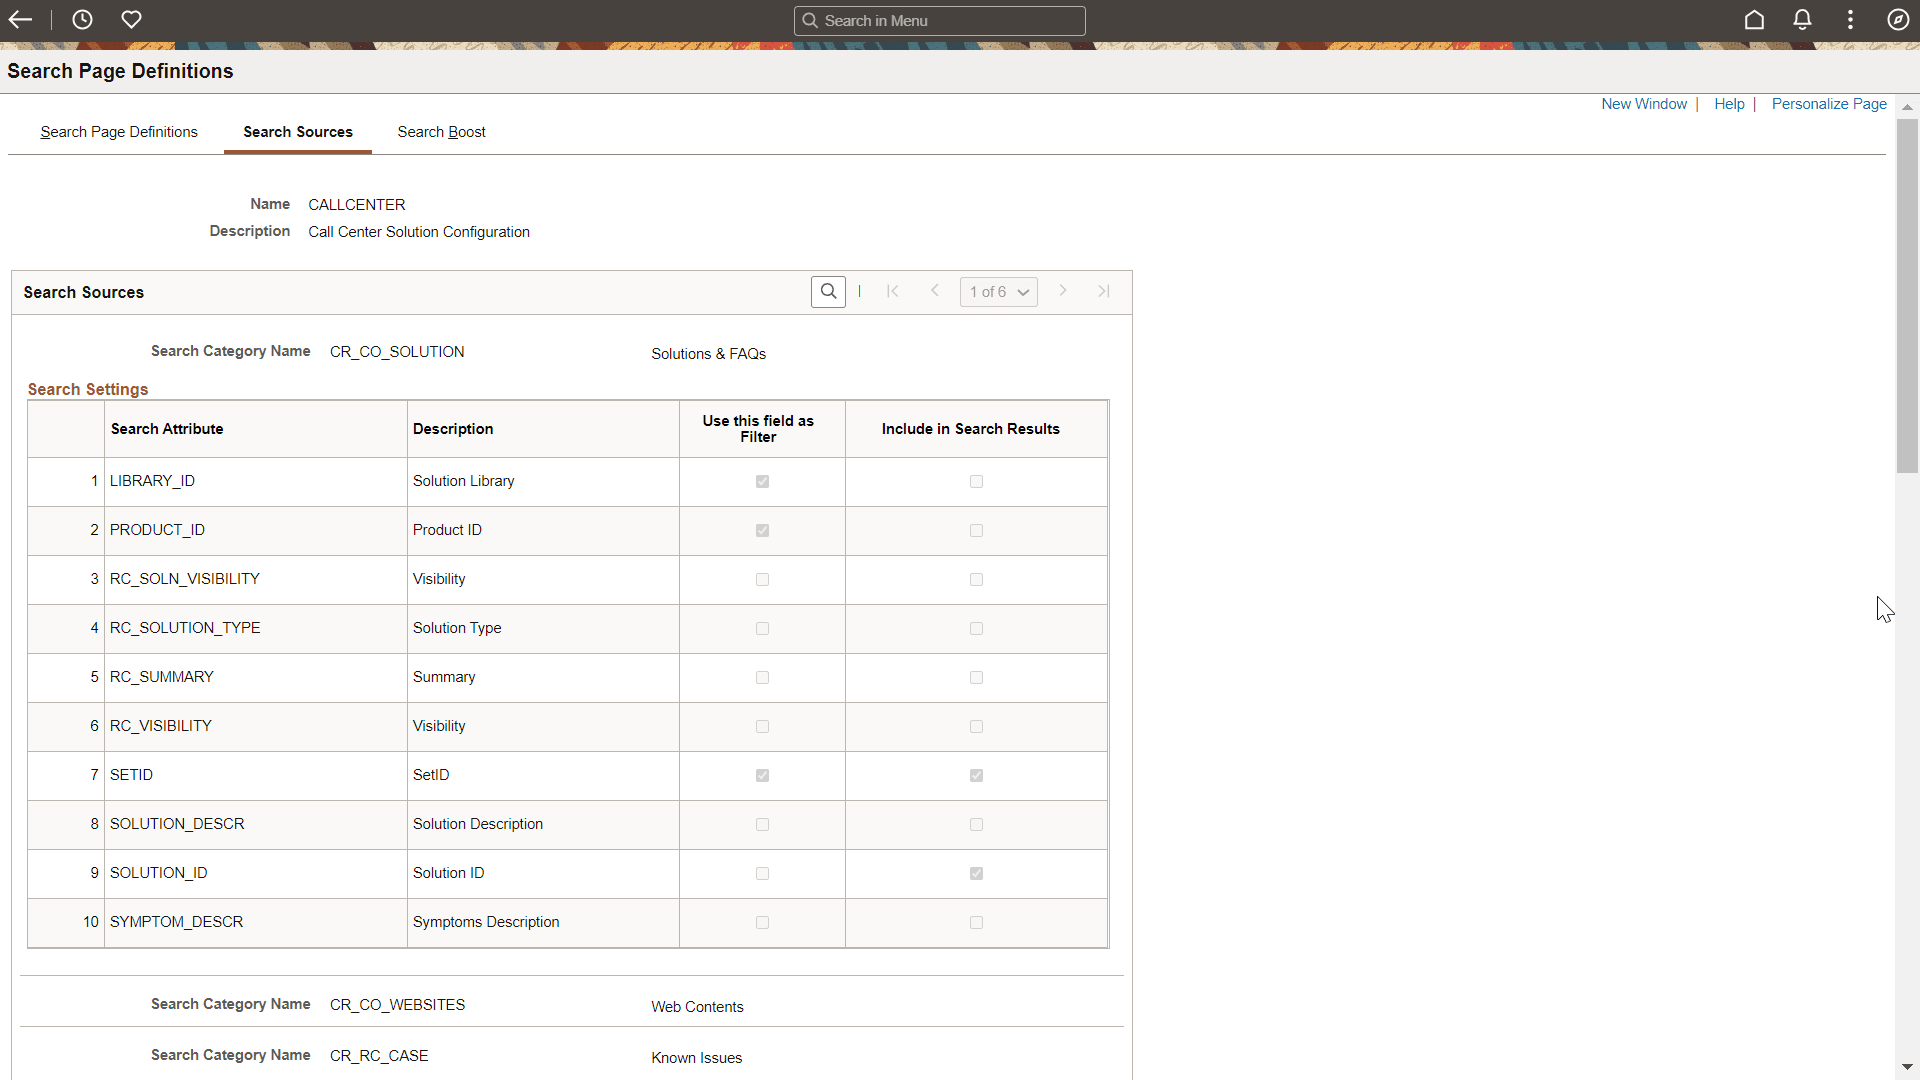1920x1080 pixels.
Task: Open a New Window via the link
Action: pos(1643,103)
